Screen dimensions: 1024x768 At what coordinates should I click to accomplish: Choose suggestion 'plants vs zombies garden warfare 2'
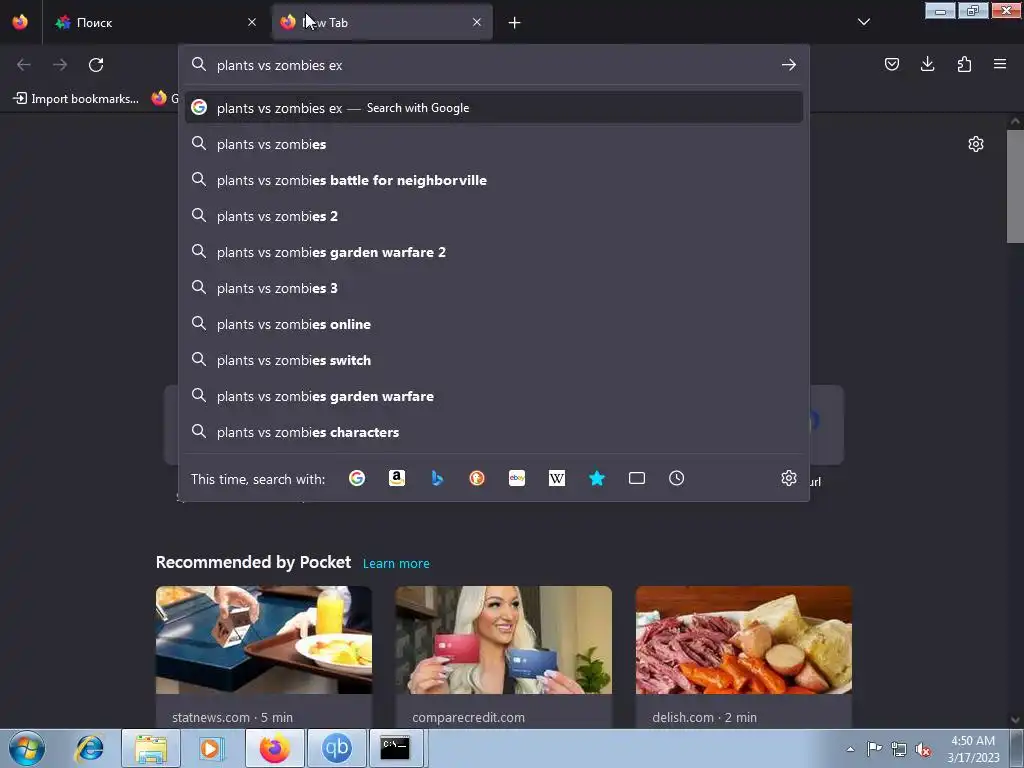[x=494, y=252]
